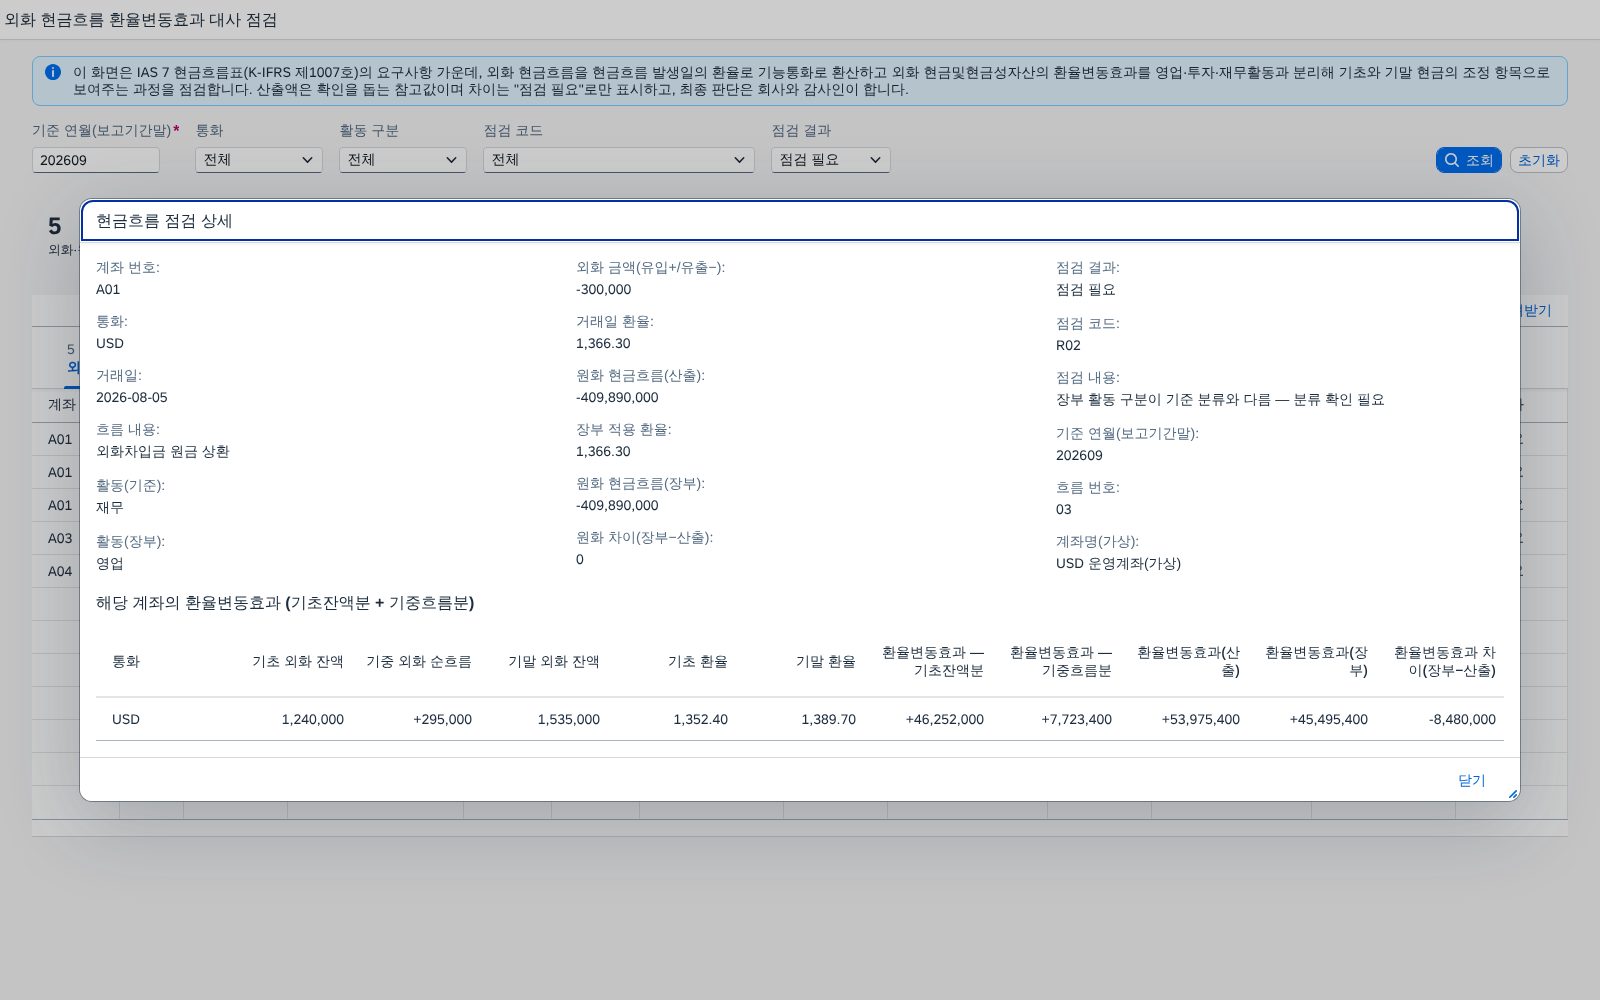Click the 기준 연월 input field 202609
The width and height of the screenshot is (1600, 1000).
[x=96, y=160]
